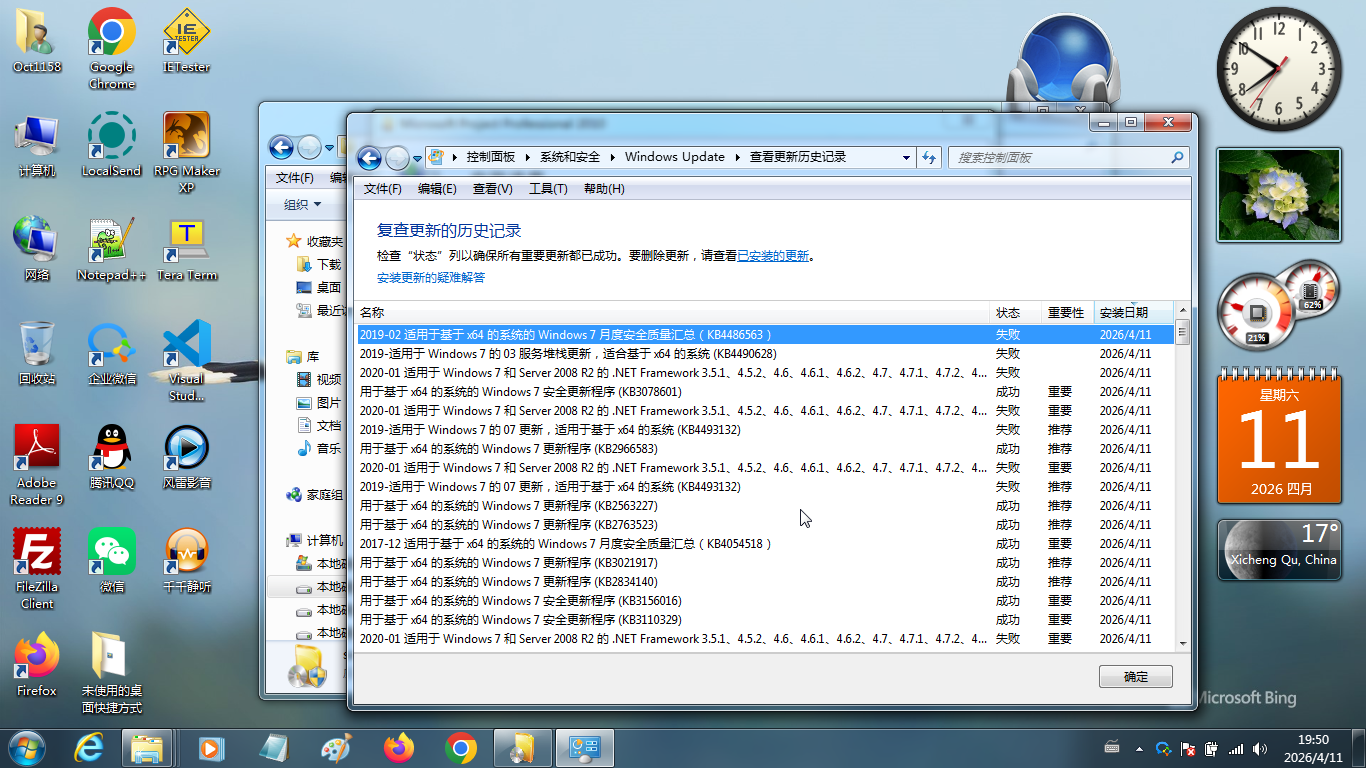This screenshot has height=768, width=1366.
Task: Open the Recycle Bin (回收站)
Action: click(x=37, y=346)
